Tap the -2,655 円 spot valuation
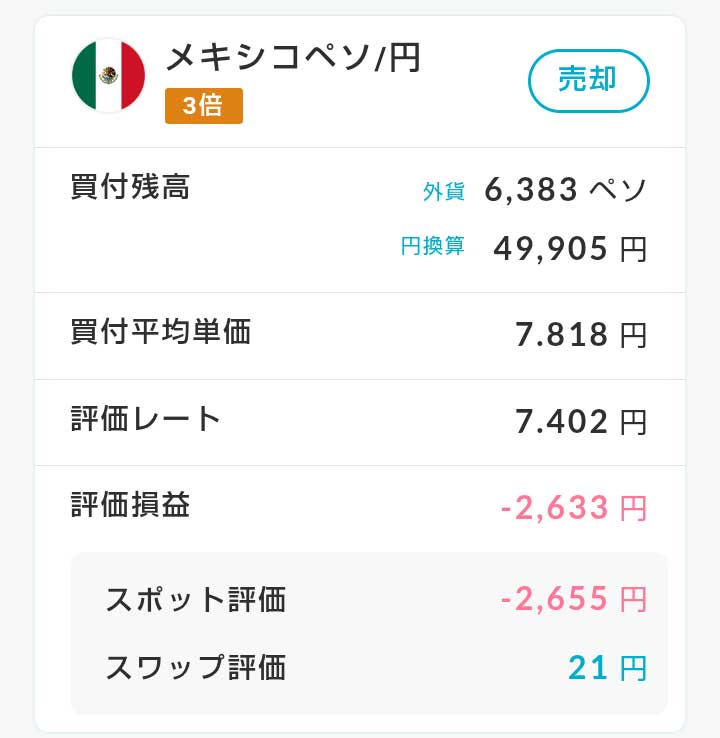Image resolution: width=720 pixels, height=738 pixels. click(574, 599)
